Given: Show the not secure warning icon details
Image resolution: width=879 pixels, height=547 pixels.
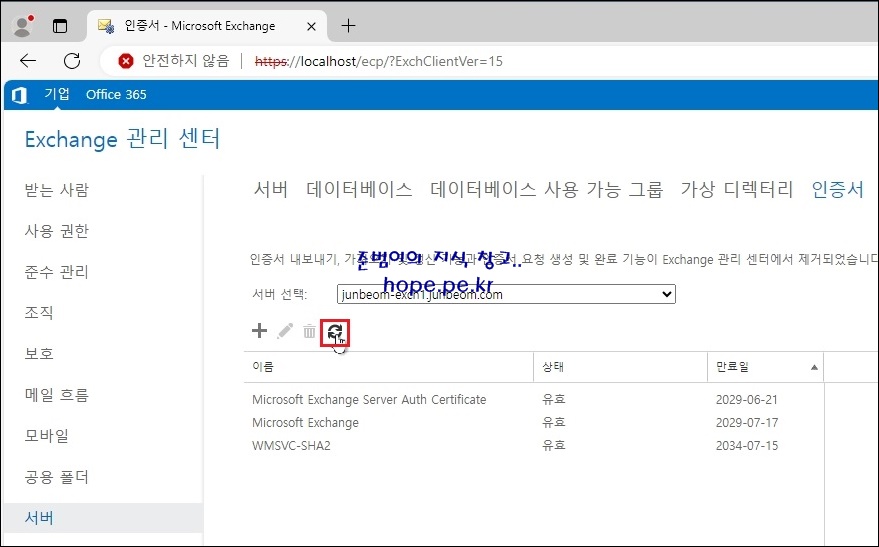Looking at the screenshot, I should pyautogui.click(x=126, y=61).
